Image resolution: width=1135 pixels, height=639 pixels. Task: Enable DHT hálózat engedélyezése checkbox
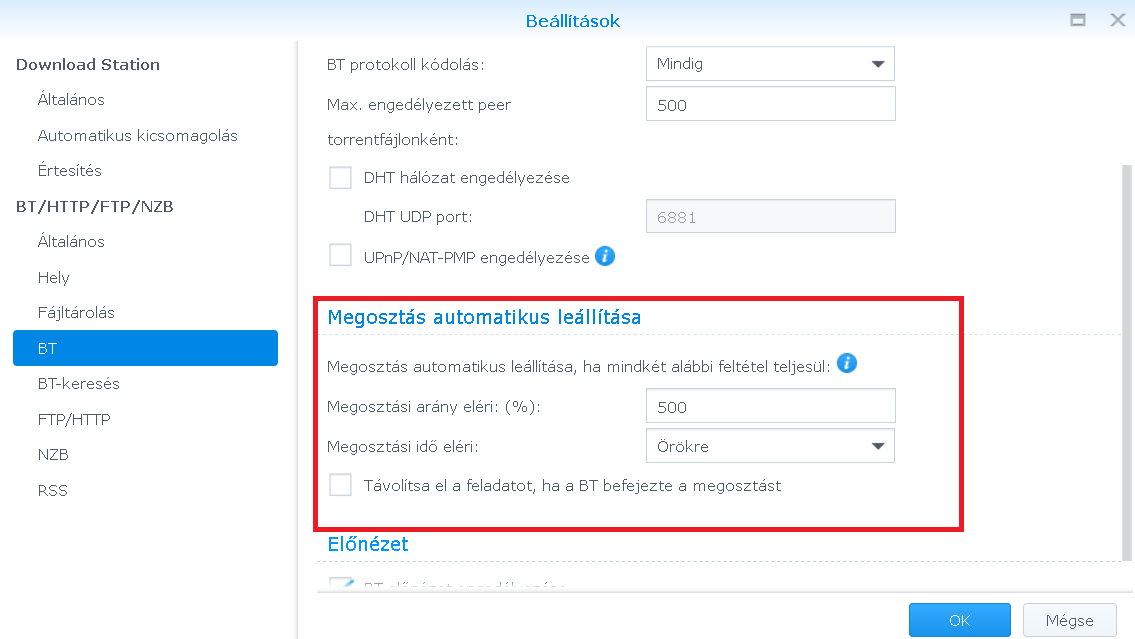341,178
